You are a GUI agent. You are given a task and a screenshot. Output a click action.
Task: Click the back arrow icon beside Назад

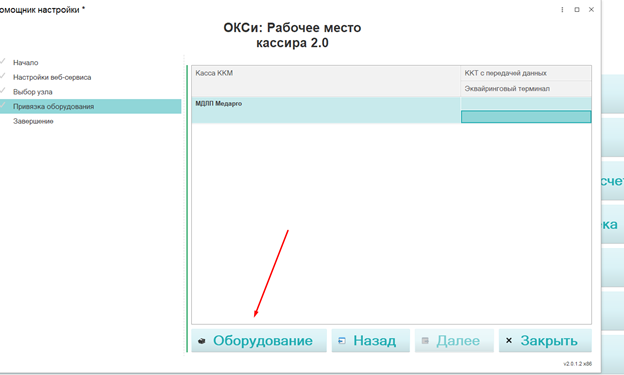[x=341, y=341]
